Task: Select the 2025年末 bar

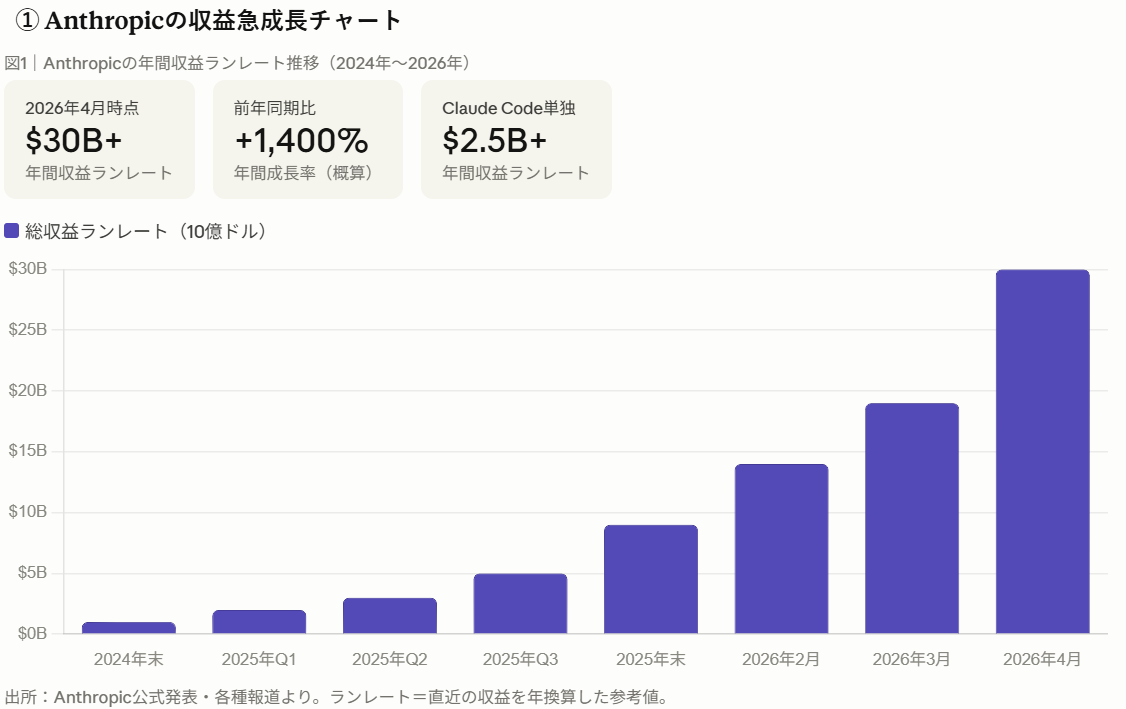Action: click(651, 580)
